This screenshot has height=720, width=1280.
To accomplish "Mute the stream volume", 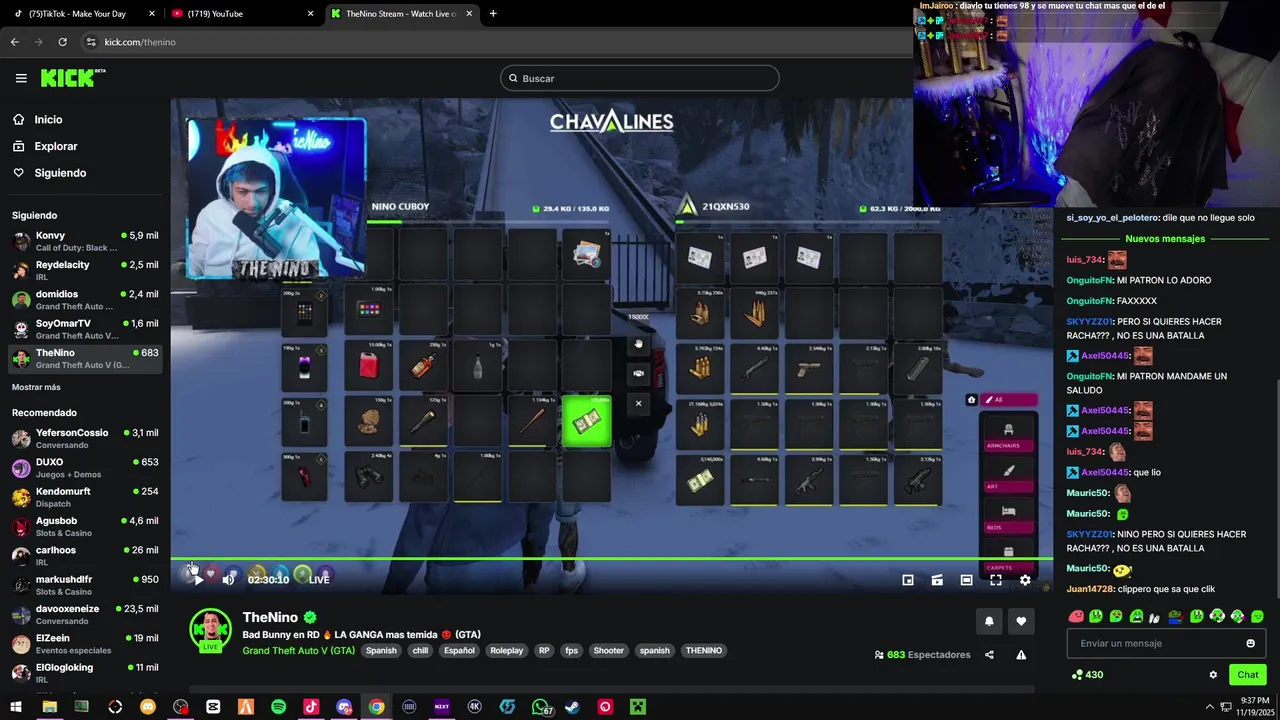I will [228, 579].
